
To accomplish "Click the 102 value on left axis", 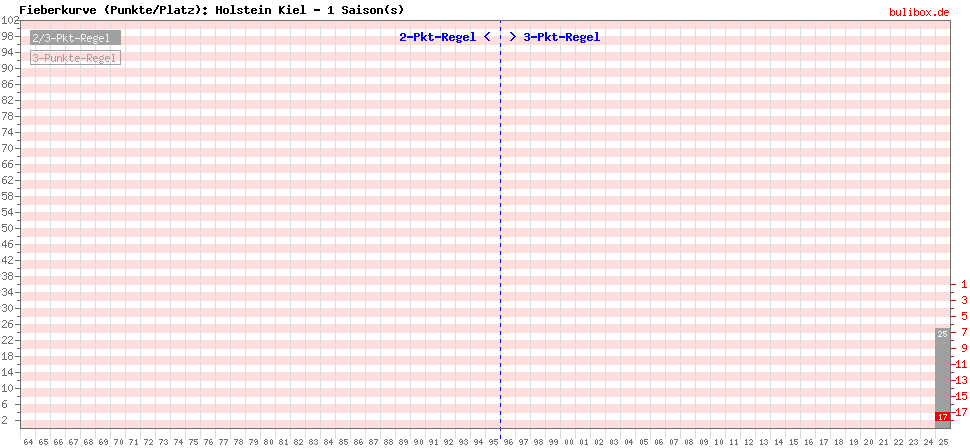I will pos(10,21).
